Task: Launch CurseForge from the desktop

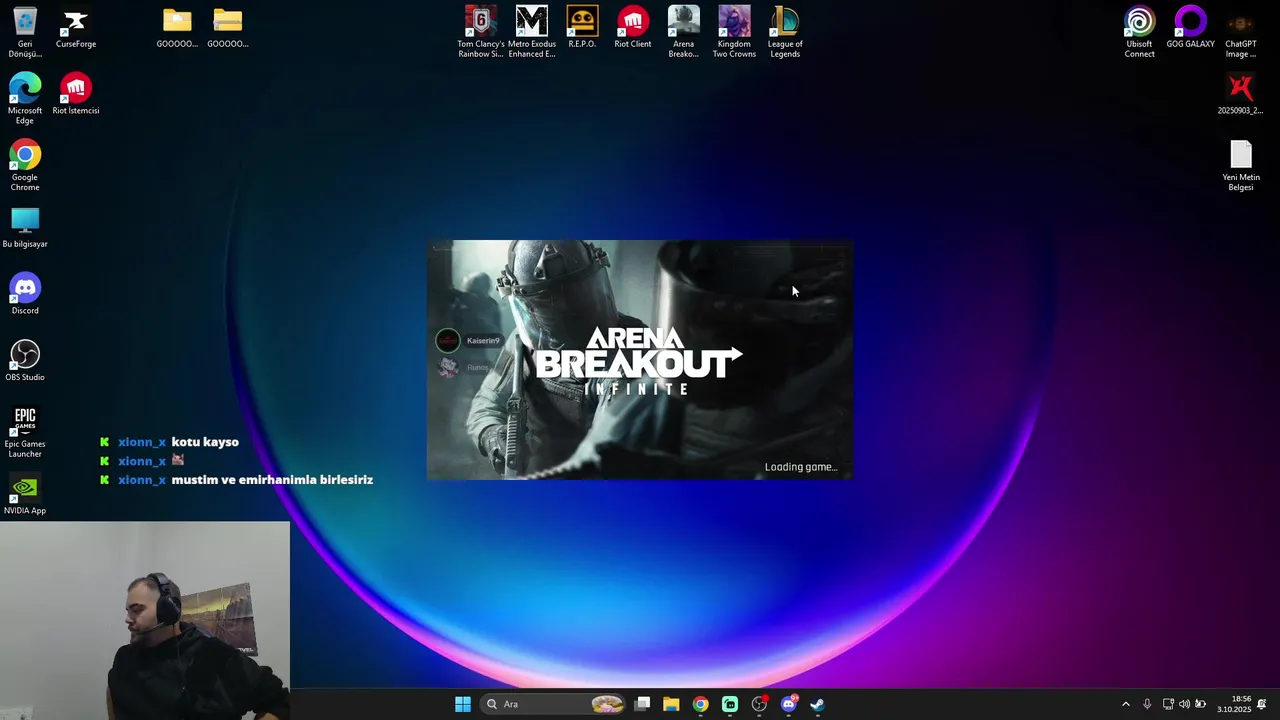Action: click(76, 28)
